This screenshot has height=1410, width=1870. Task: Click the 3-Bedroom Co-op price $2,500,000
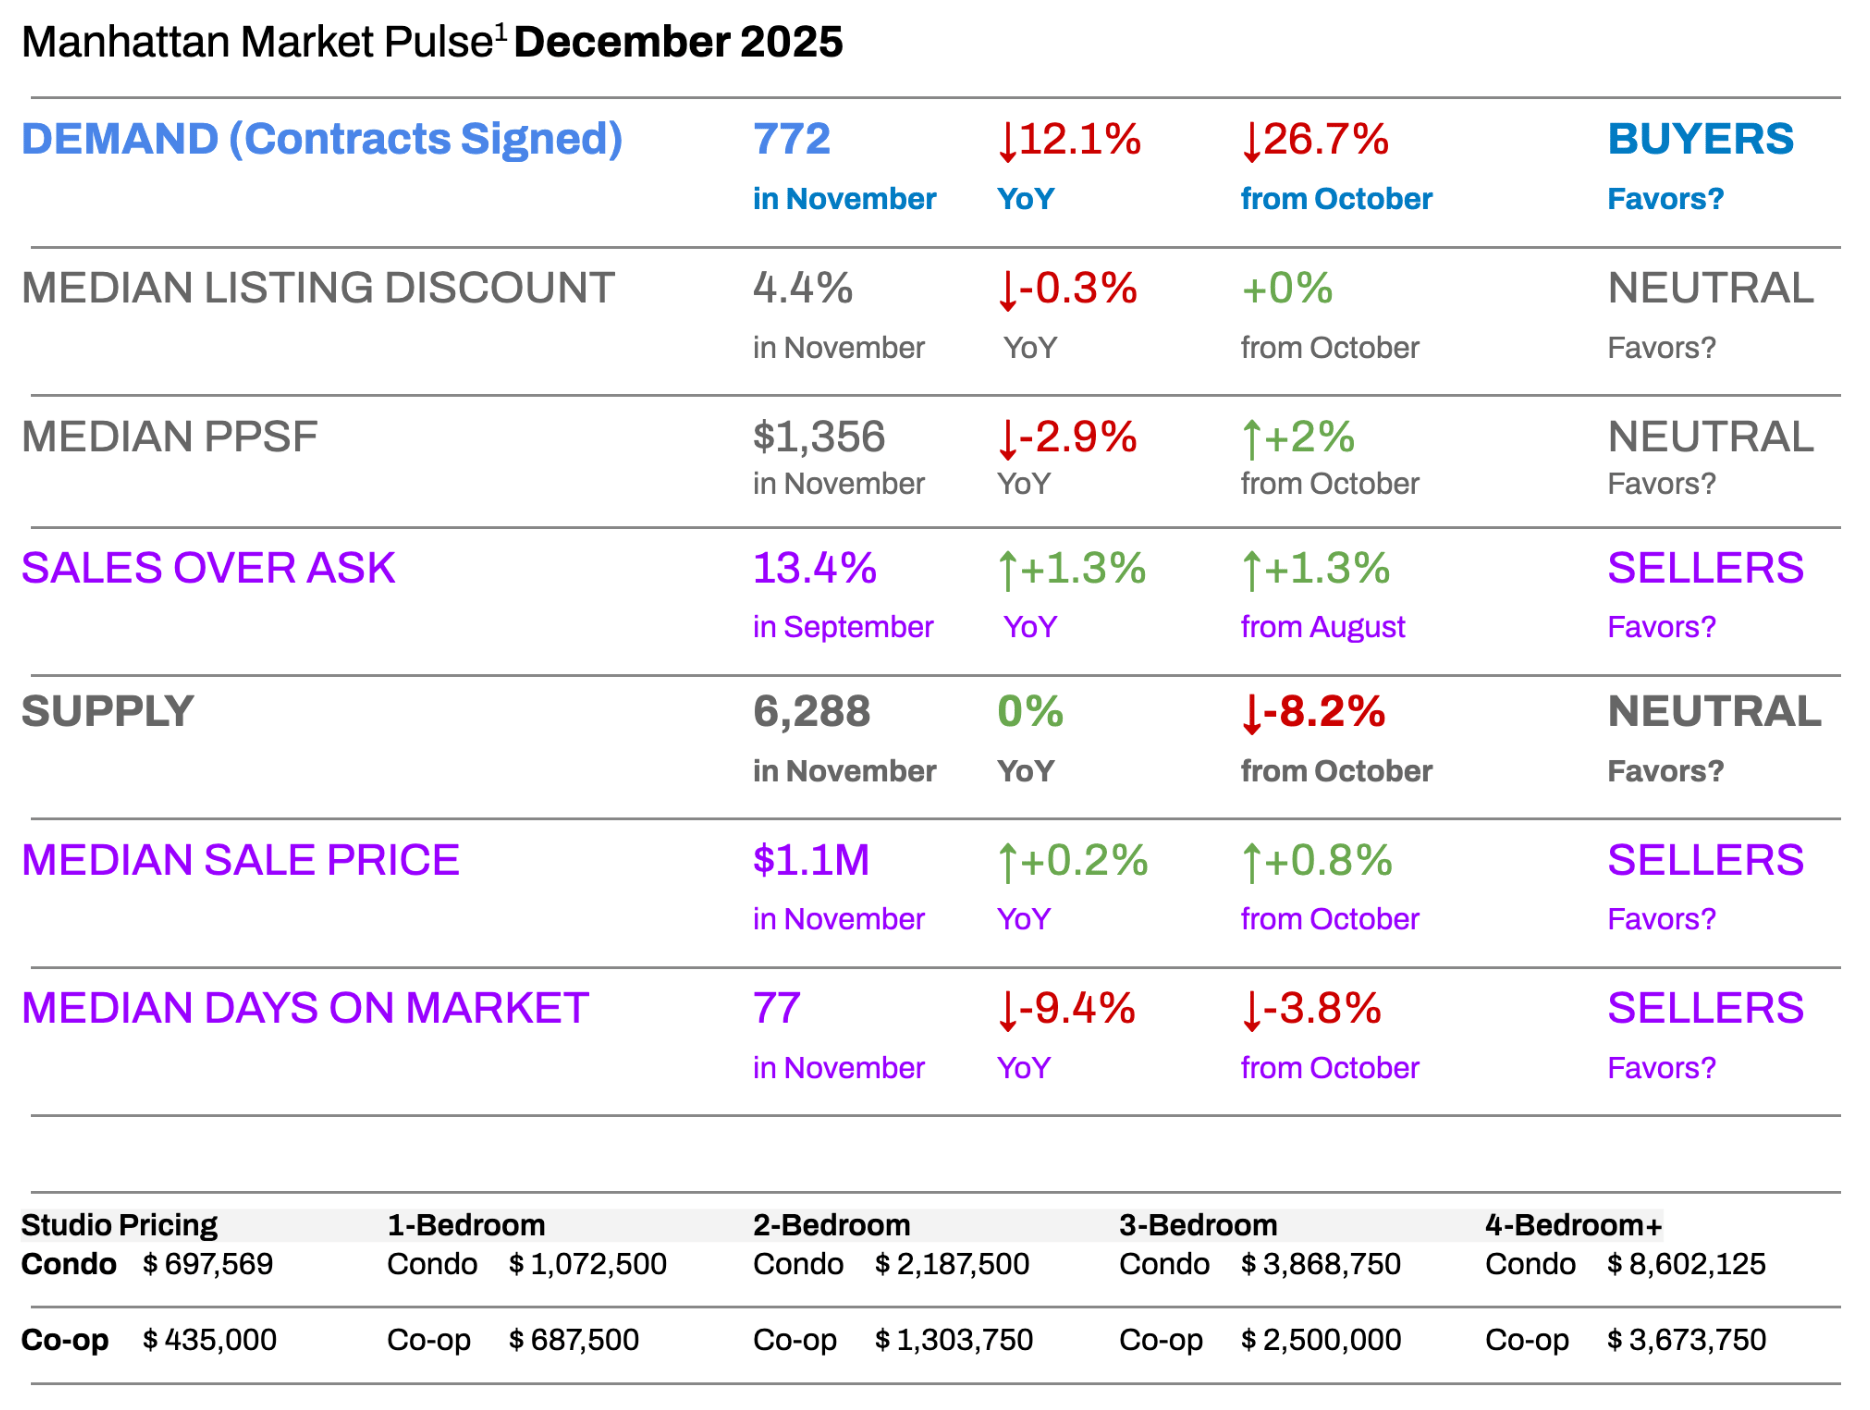[x=1321, y=1340]
